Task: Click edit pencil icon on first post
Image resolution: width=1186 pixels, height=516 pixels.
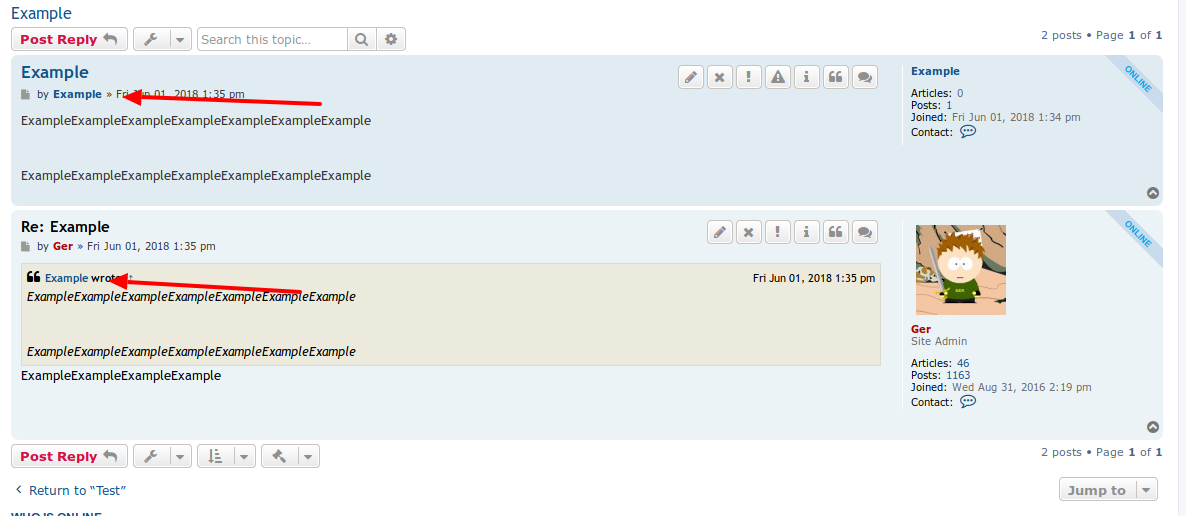Action: pyautogui.click(x=691, y=77)
